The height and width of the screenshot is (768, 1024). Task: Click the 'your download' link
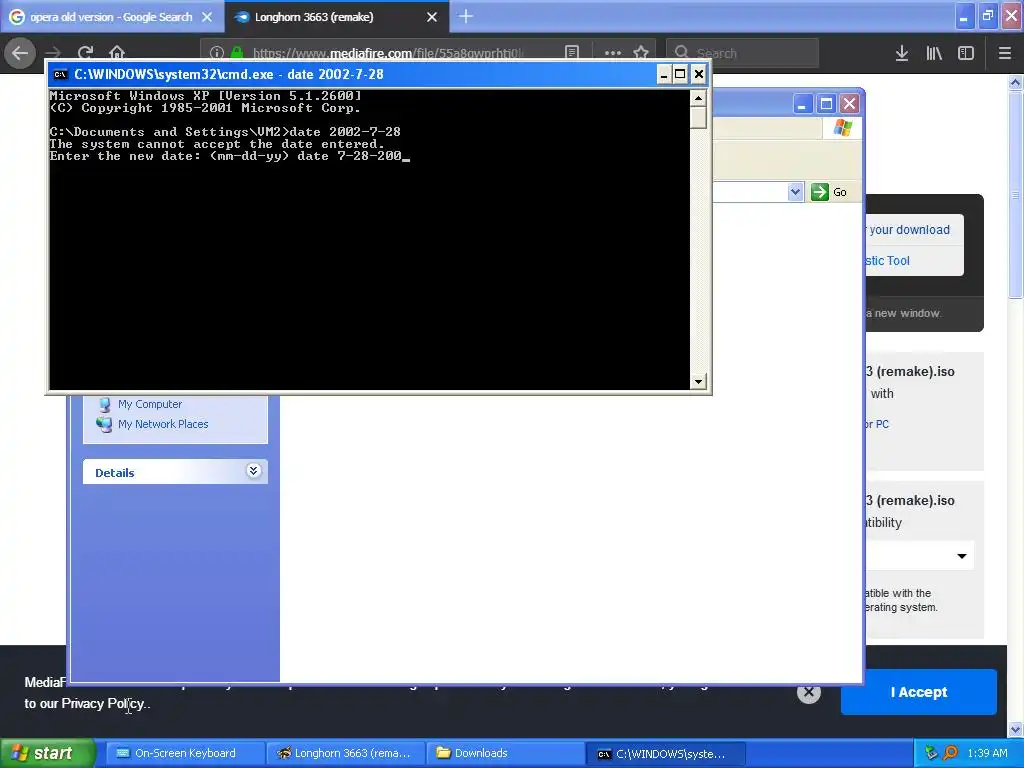coord(909,230)
